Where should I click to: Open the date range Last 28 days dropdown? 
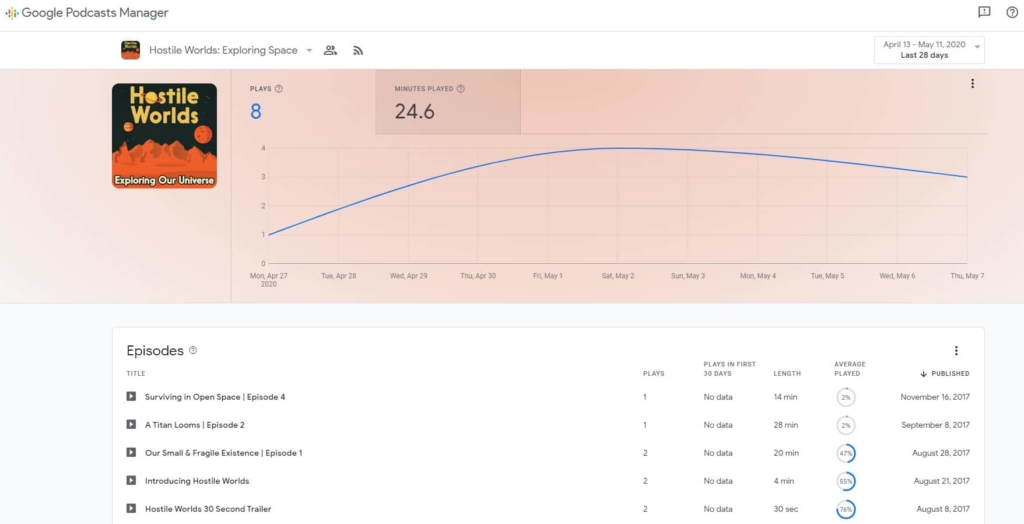click(929, 50)
